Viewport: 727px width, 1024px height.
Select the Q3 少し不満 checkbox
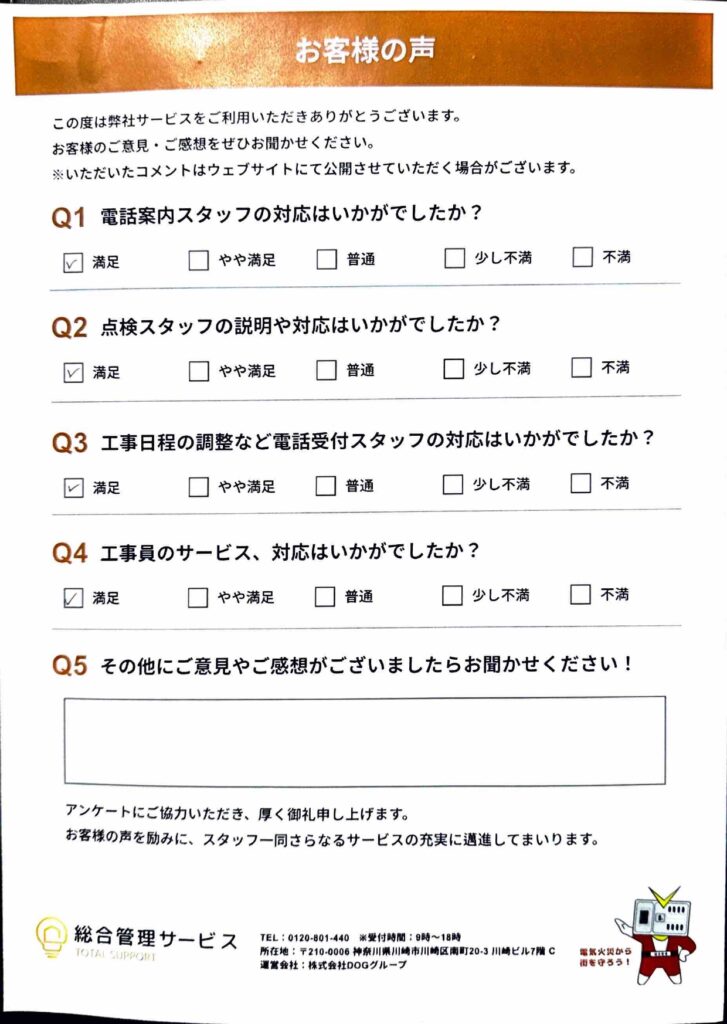453,485
